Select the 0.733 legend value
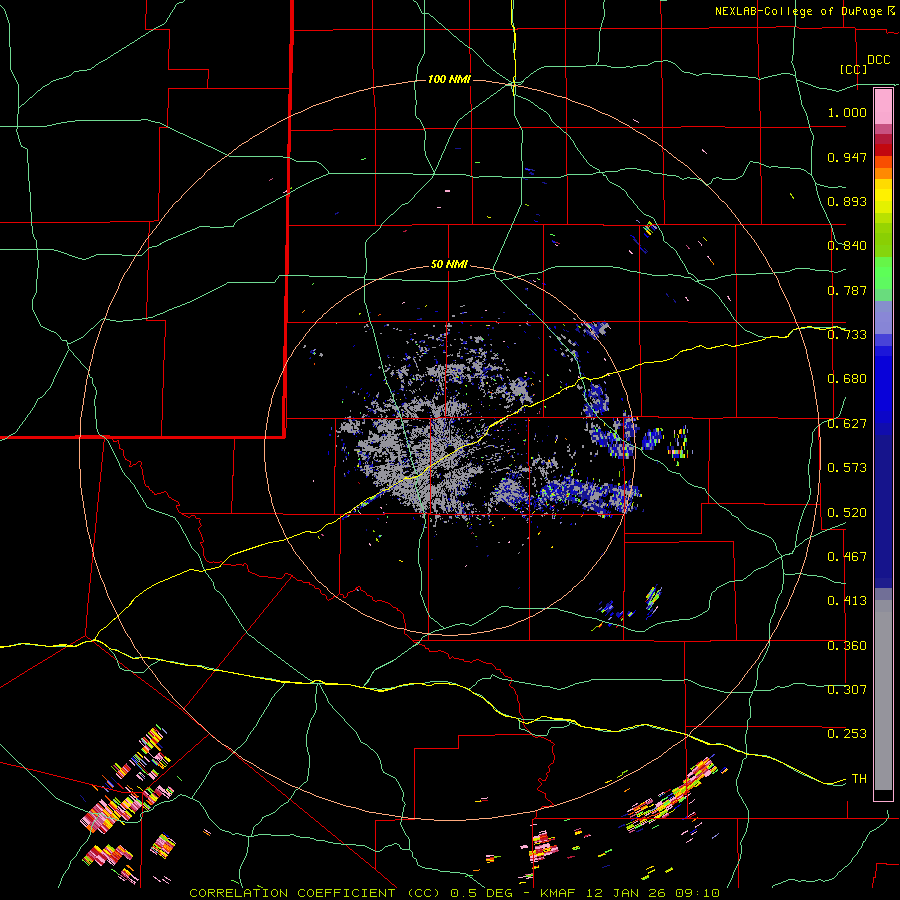This screenshot has width=900, height=900. 847,335
